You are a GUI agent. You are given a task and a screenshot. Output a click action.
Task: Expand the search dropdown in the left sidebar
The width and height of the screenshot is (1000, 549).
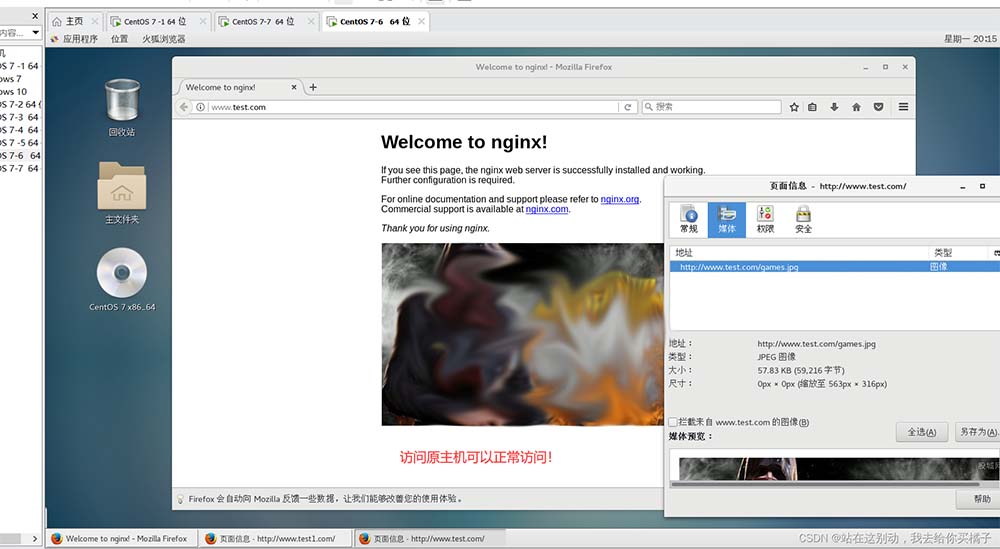[x=36, y=32]
